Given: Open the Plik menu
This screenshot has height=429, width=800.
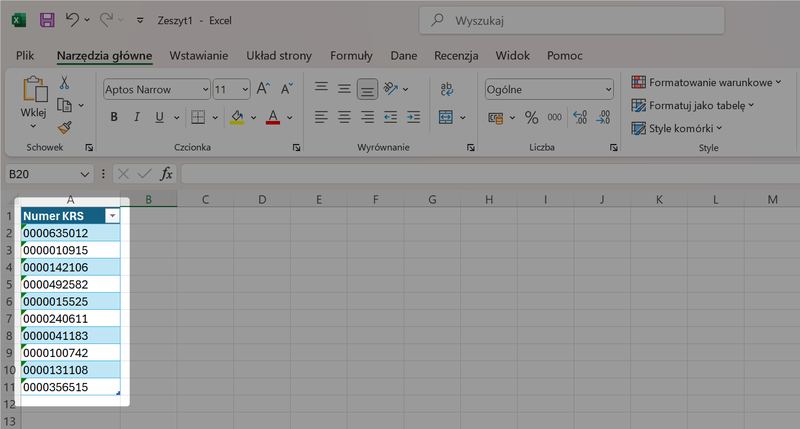Looking at the screenshot, I should coord(25,56).
